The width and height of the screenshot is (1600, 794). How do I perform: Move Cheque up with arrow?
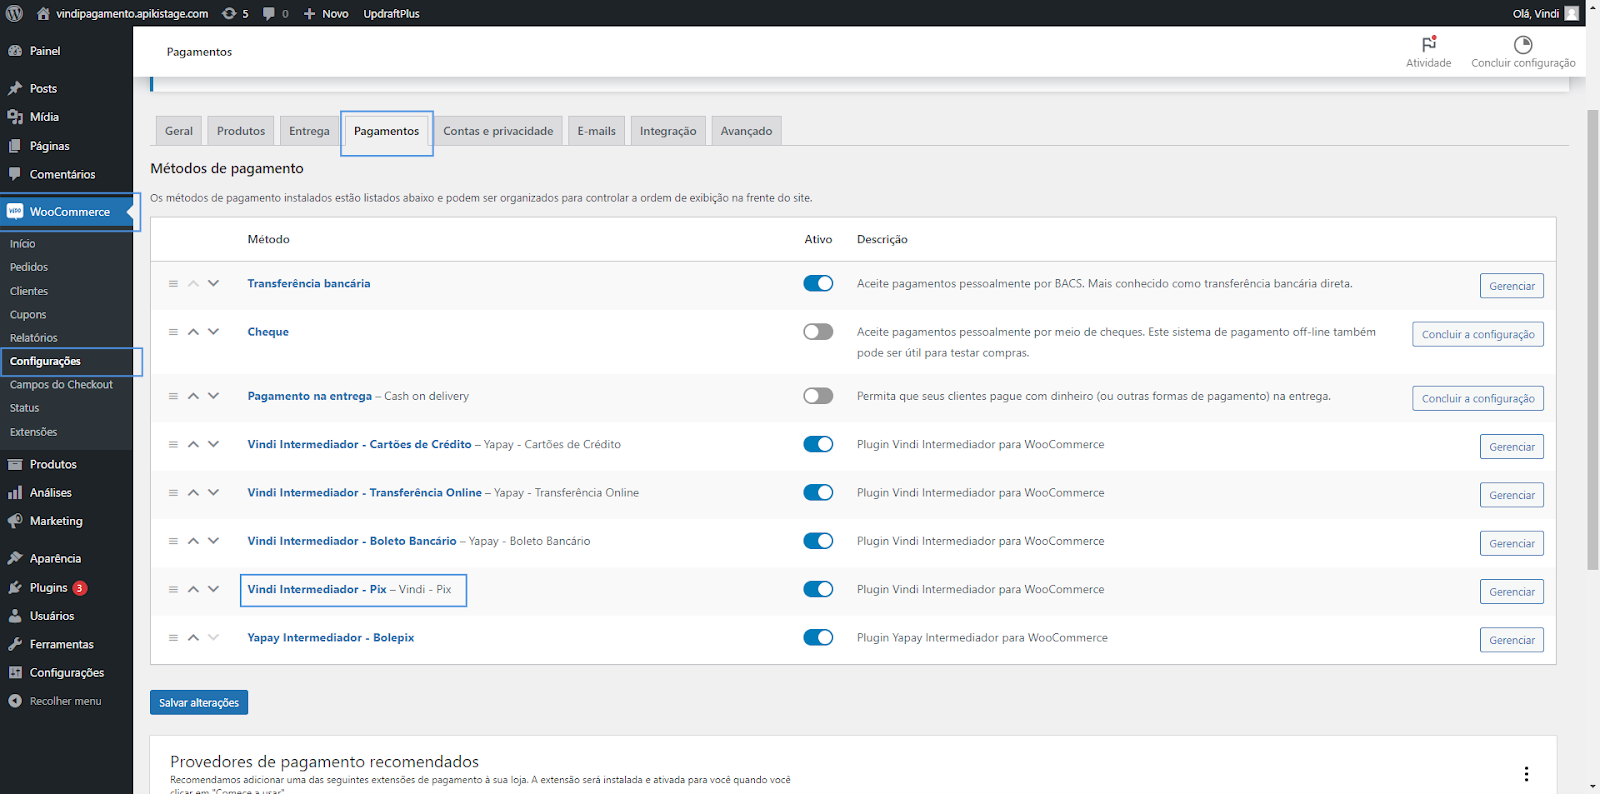point(193,332)
